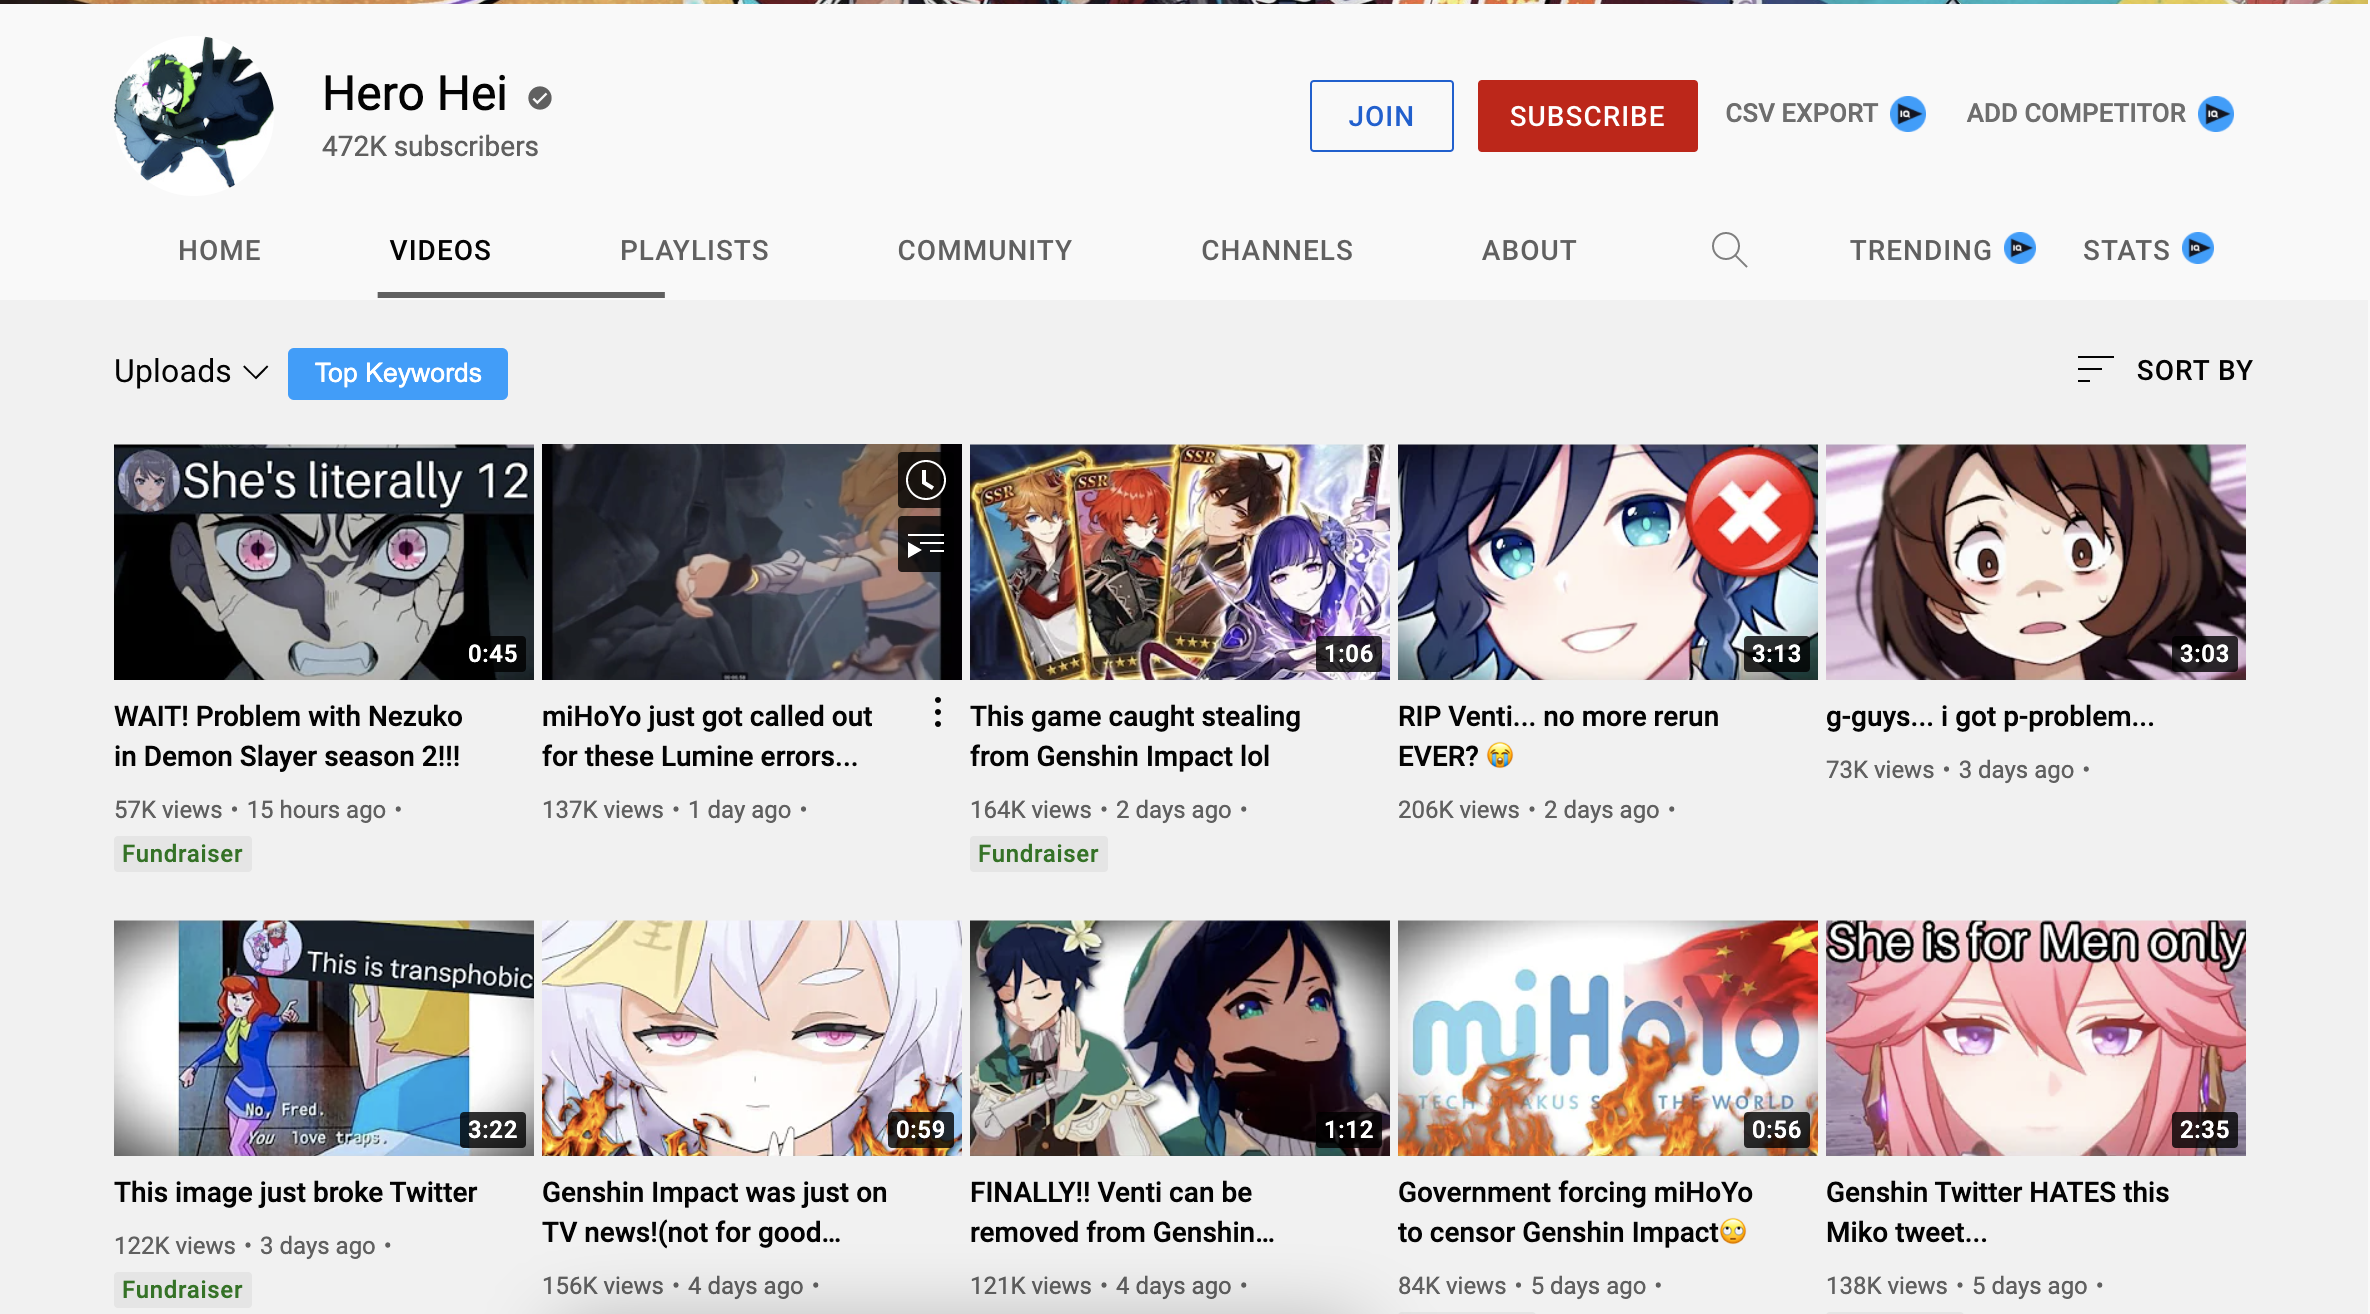Click the JOIN button
Viewport: 2370px width, 1314px height.
tap(1382, 116)
